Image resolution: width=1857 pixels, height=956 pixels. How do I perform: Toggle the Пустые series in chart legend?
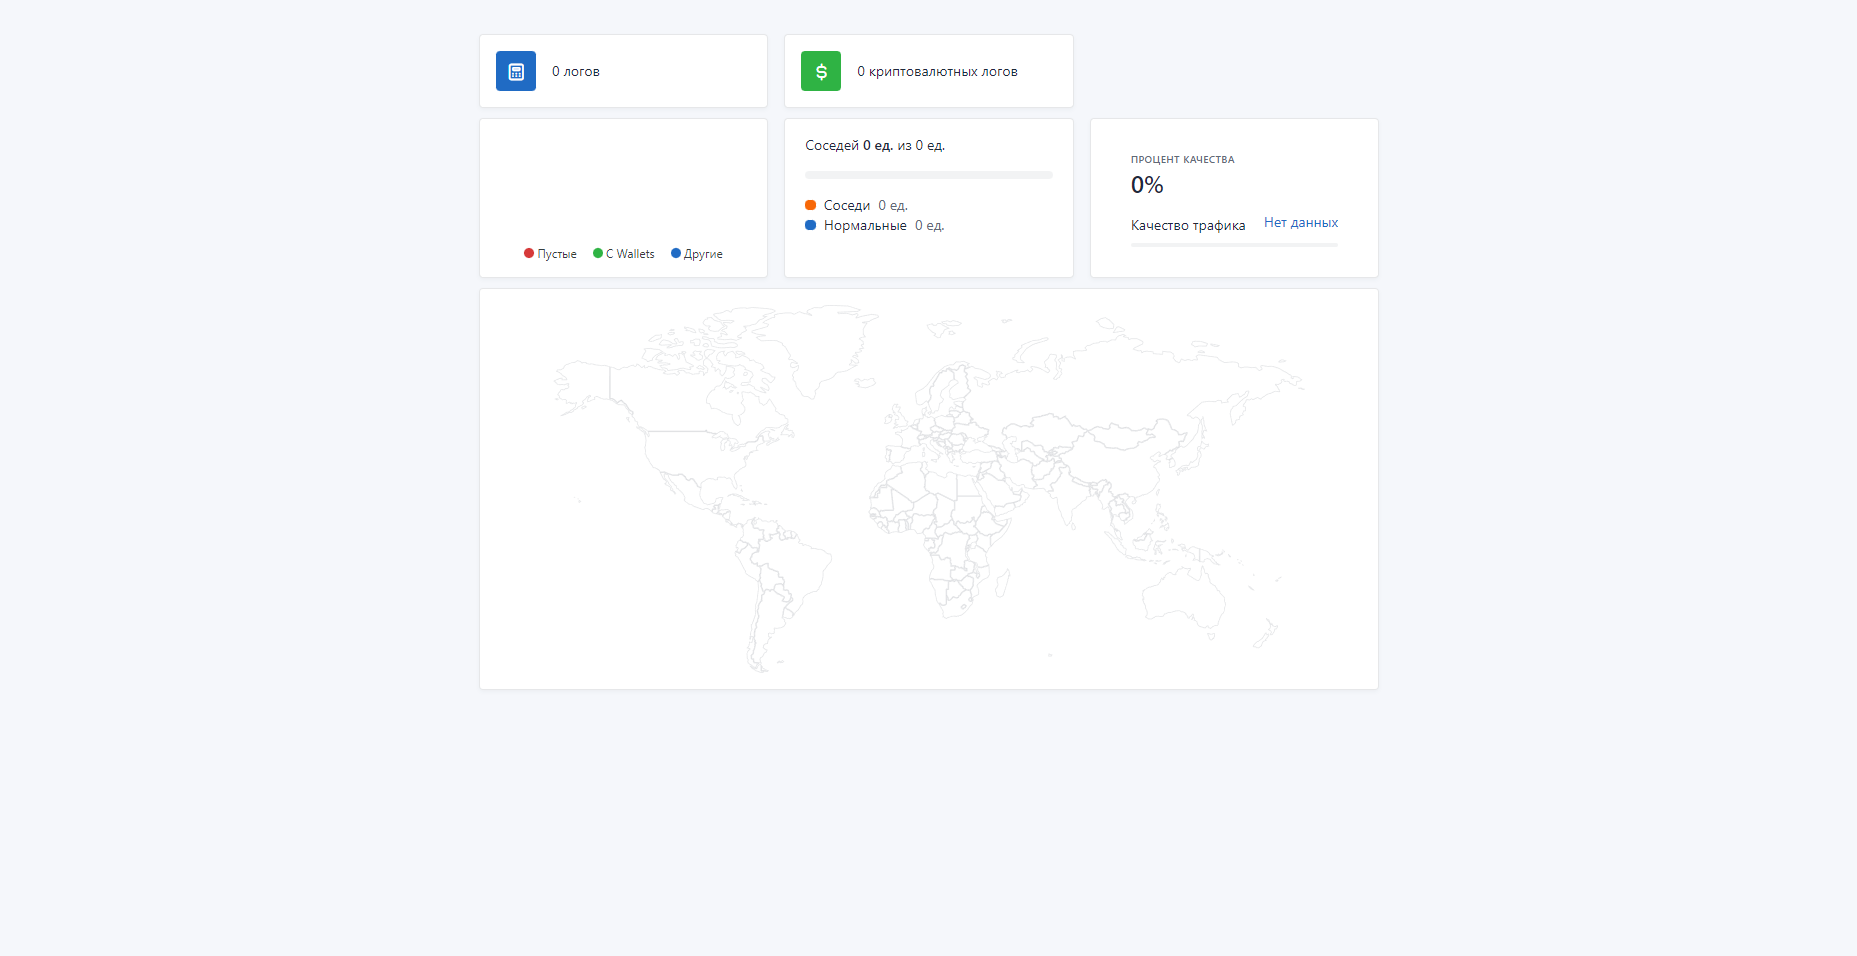coord(550,254)
